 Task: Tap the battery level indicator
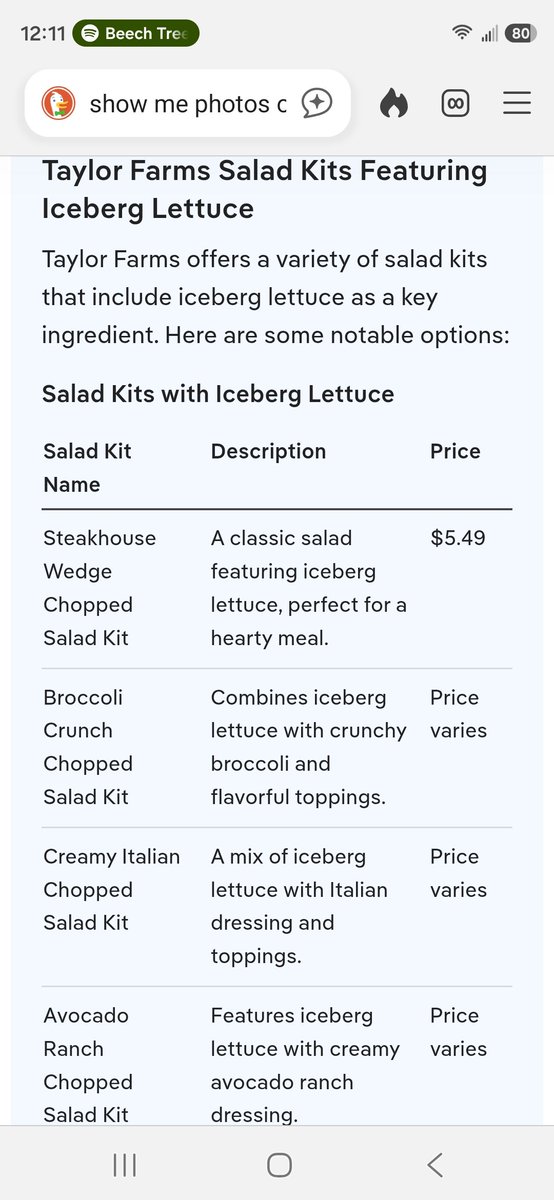click(x=520, y=33)
